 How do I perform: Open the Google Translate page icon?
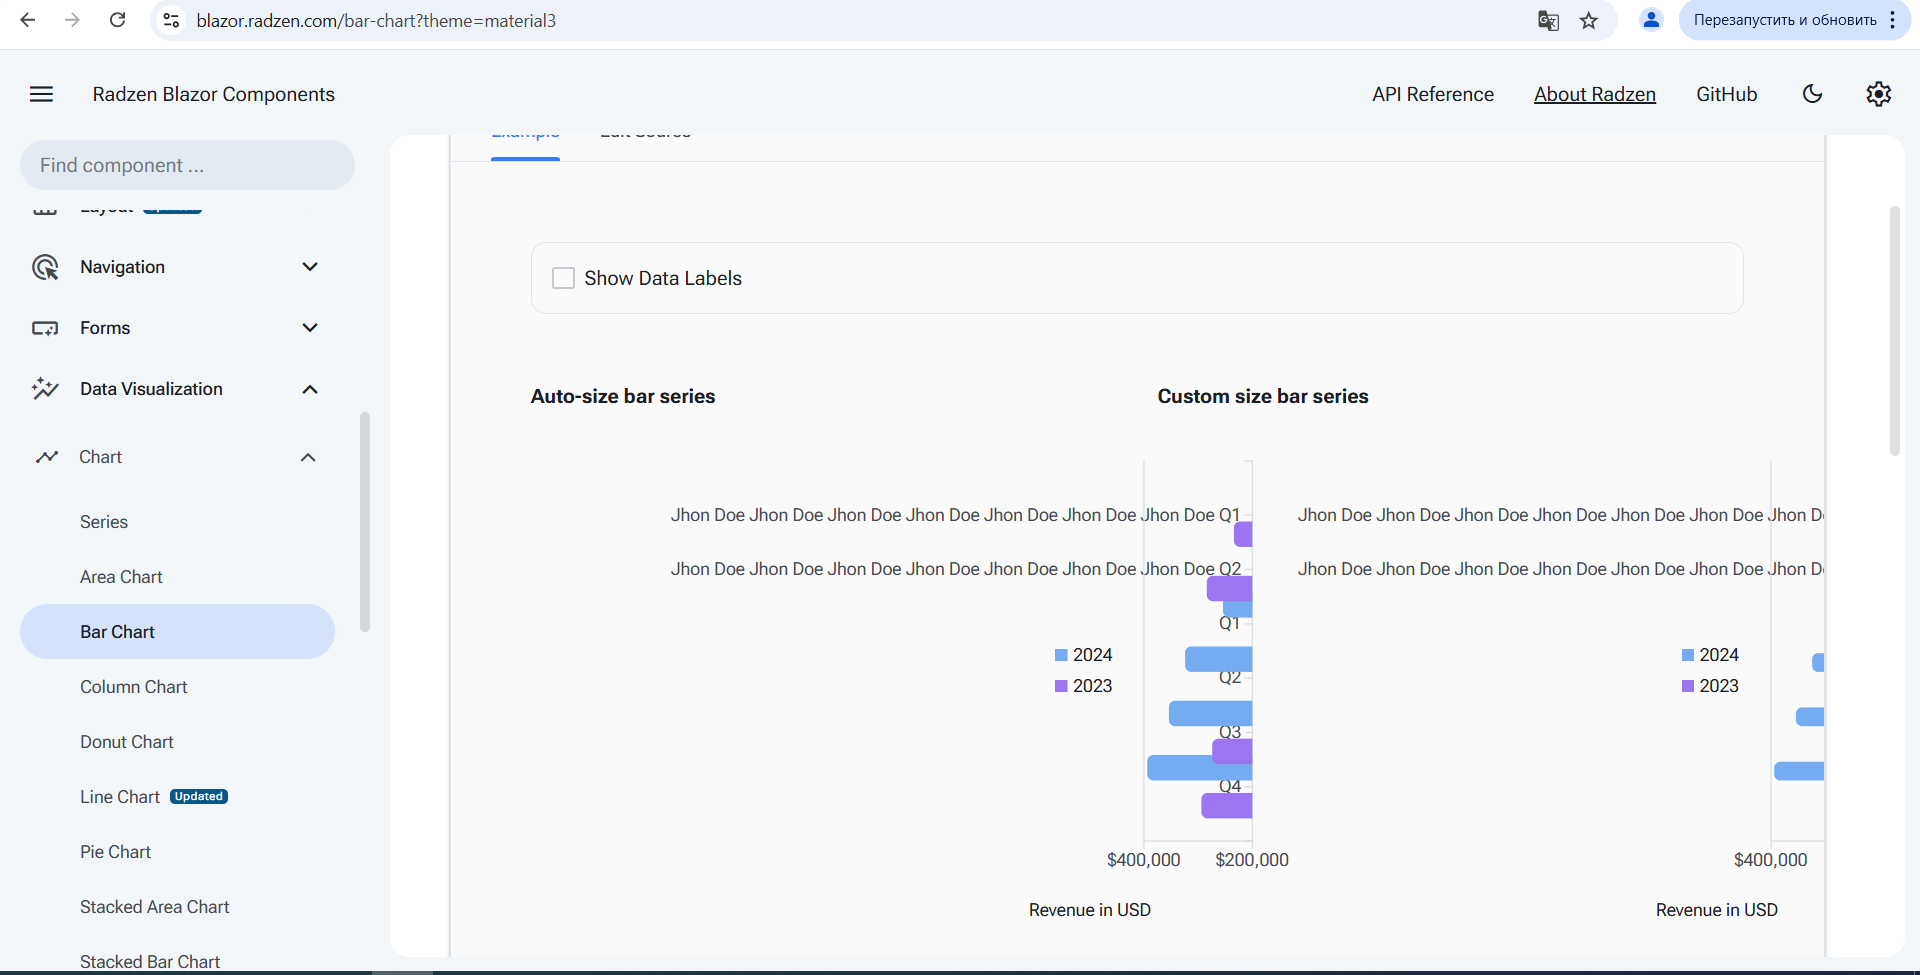tap(1548, 21)
